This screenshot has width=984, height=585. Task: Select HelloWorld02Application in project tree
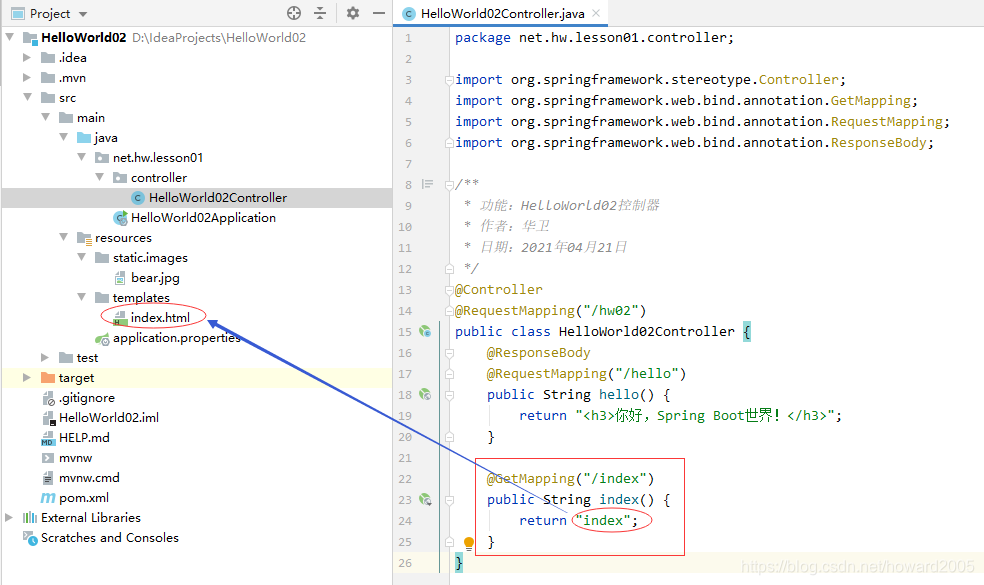[x=203, y=218]
